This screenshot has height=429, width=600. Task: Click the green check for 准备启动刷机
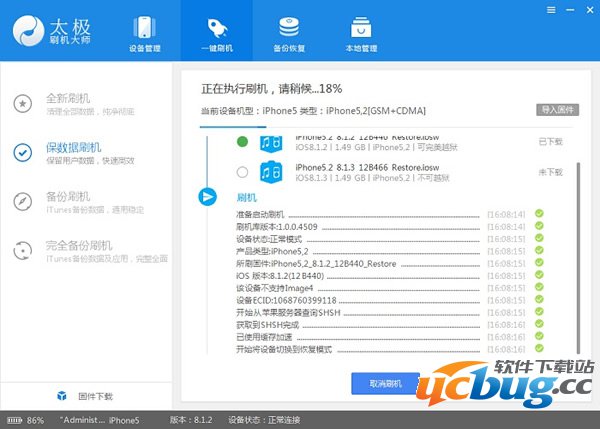click(x=539, y=214)
